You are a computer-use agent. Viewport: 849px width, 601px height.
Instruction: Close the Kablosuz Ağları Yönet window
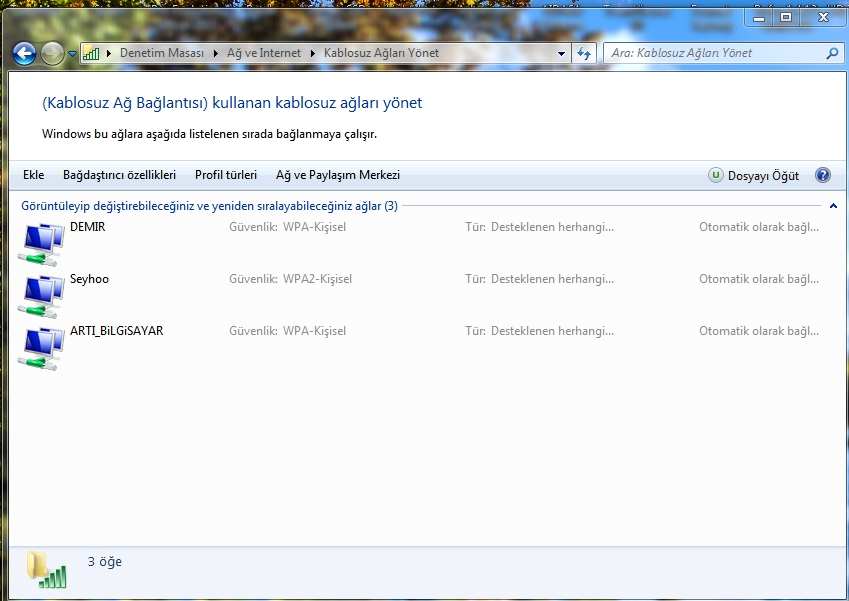click(823, 17)
